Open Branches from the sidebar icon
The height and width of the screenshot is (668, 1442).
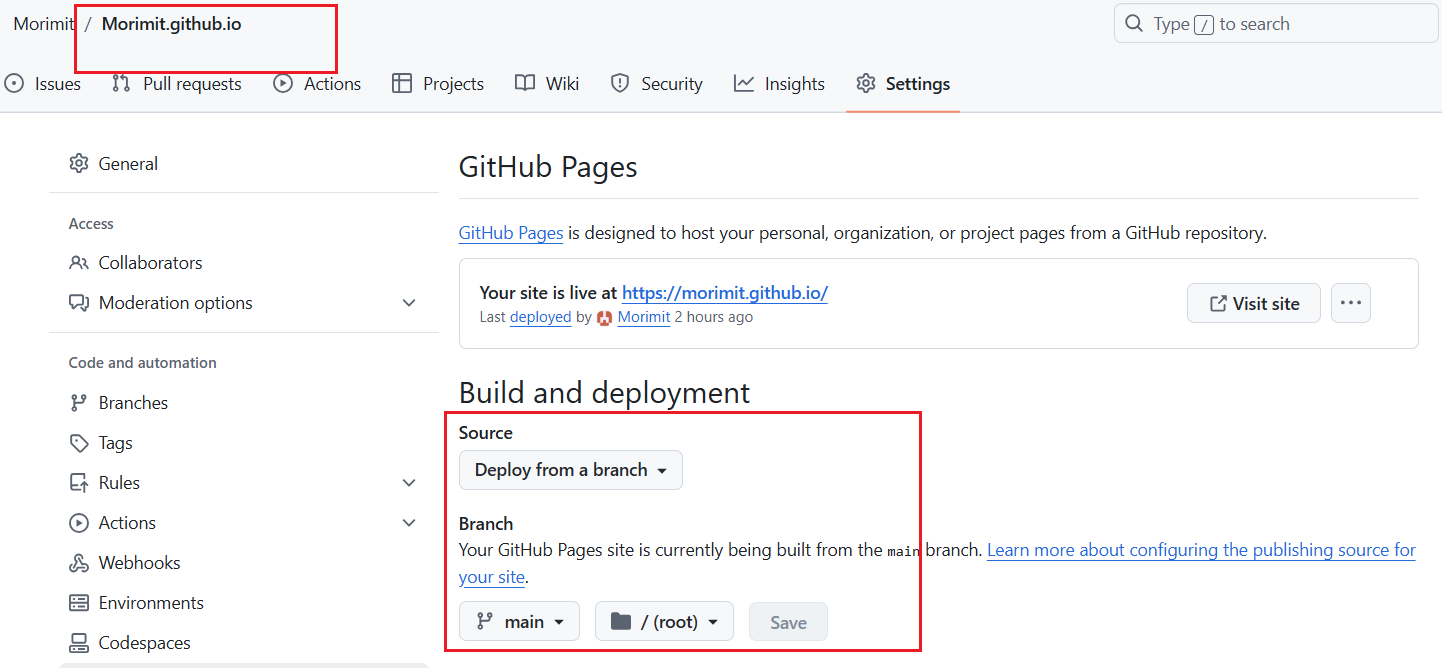(x=79, y=402)
